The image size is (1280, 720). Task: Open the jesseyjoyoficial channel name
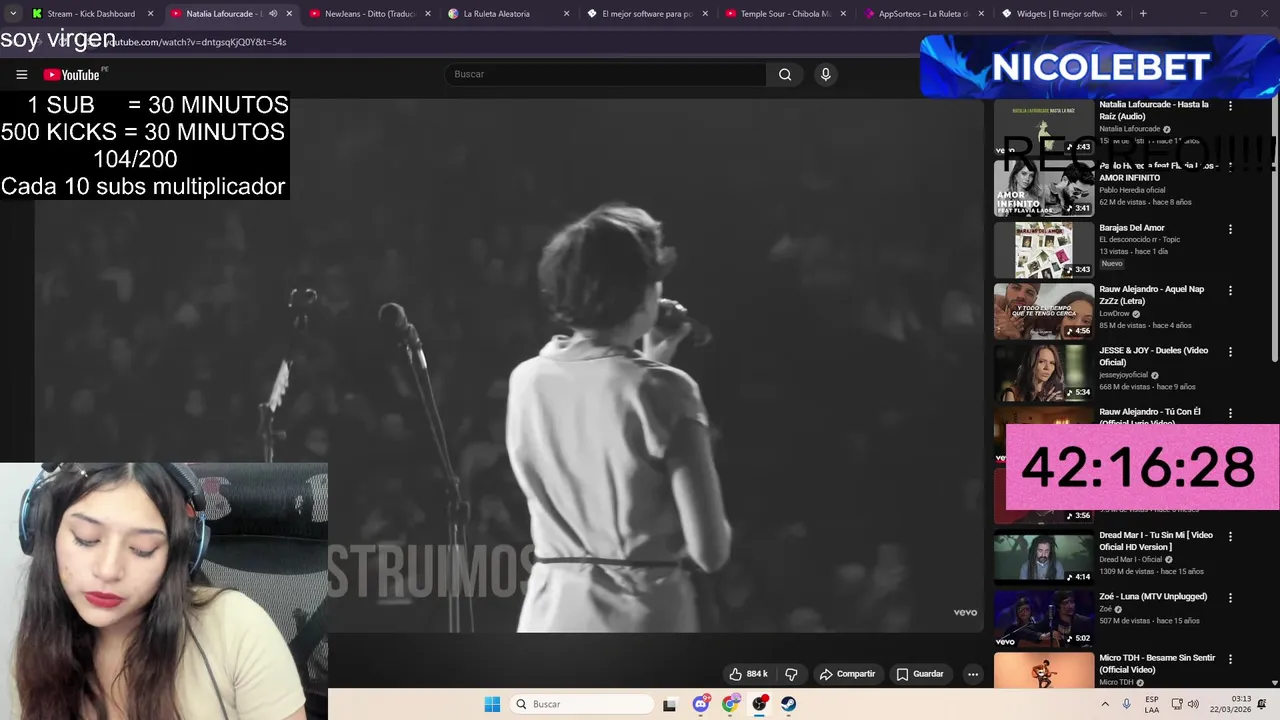(1124, 375)
